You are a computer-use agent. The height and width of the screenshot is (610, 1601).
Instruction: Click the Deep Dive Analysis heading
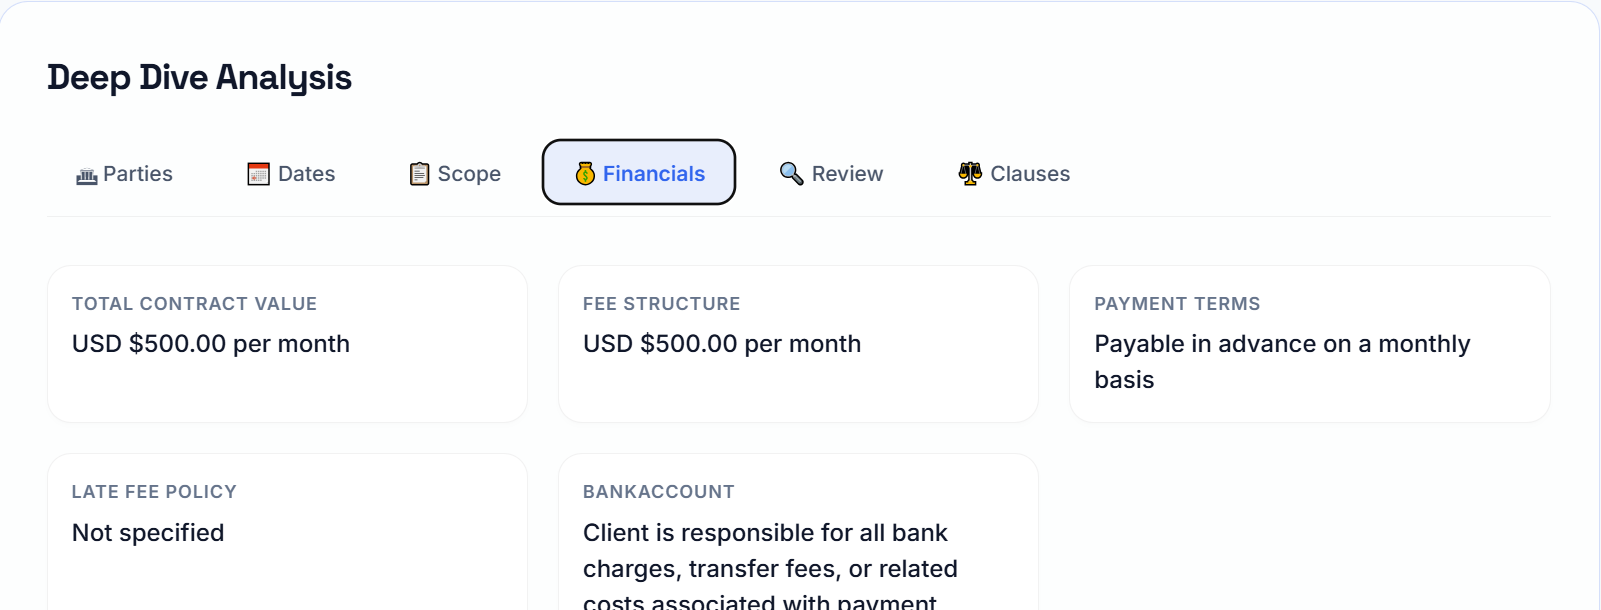pos(199,77)
